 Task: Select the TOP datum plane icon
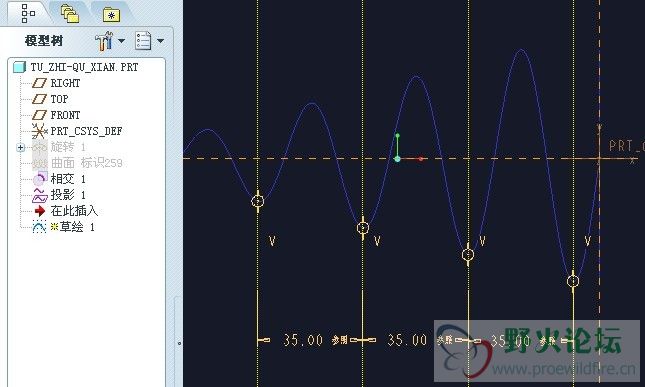(39, 99)
